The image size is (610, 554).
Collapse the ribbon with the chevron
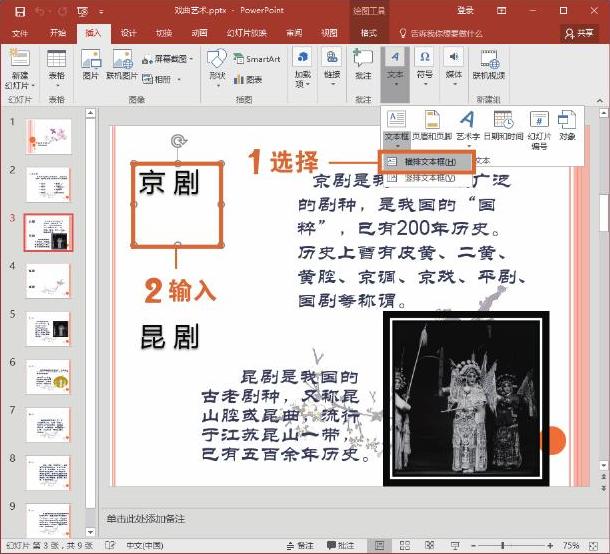pyautogui.click(x=599, y=100)
